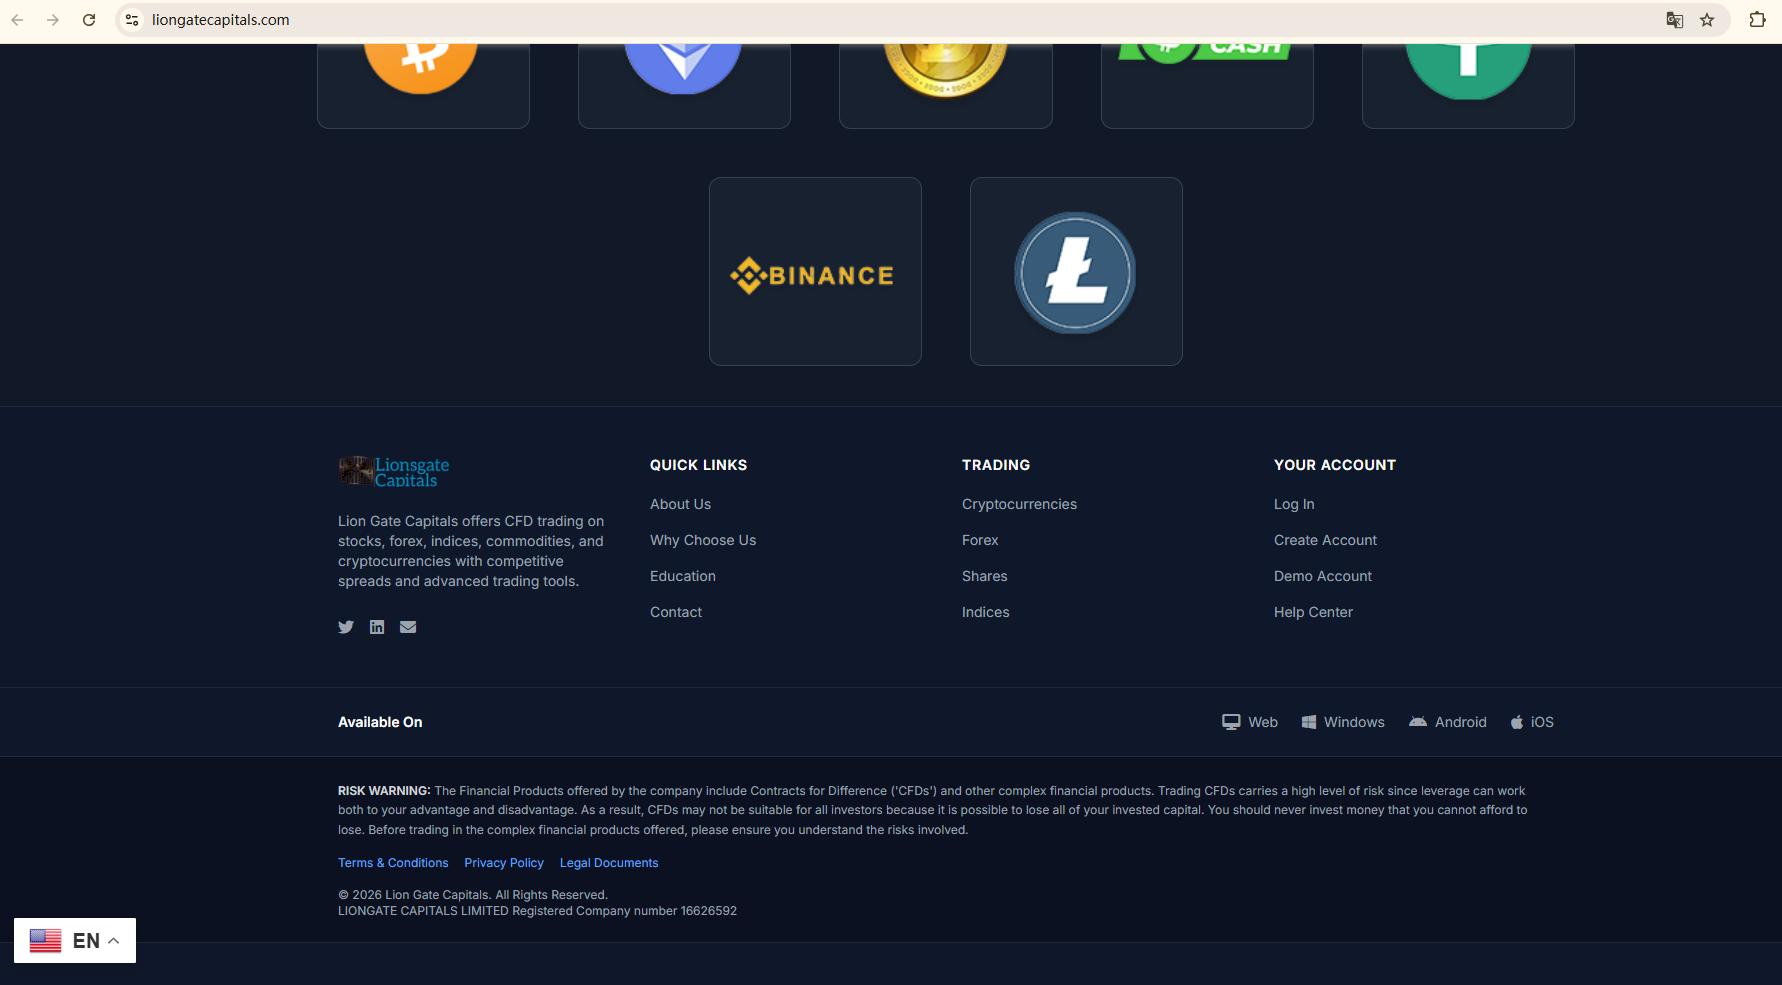Viewport: 1782px width, 985px height.
Task: Open the Terms & Conditions link
Action: coord(393,863)
